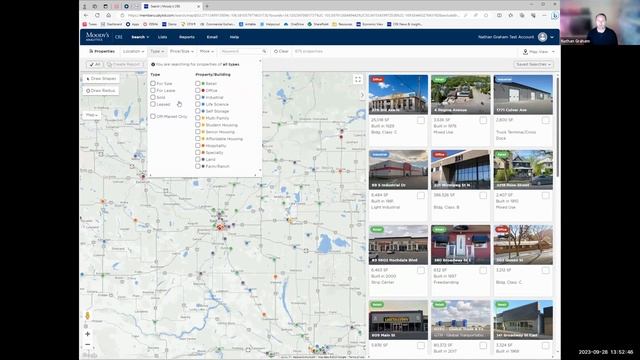Zoom out on the map with the minus button
This screenshot has width=640, height=360.
[x=87, y=344]
